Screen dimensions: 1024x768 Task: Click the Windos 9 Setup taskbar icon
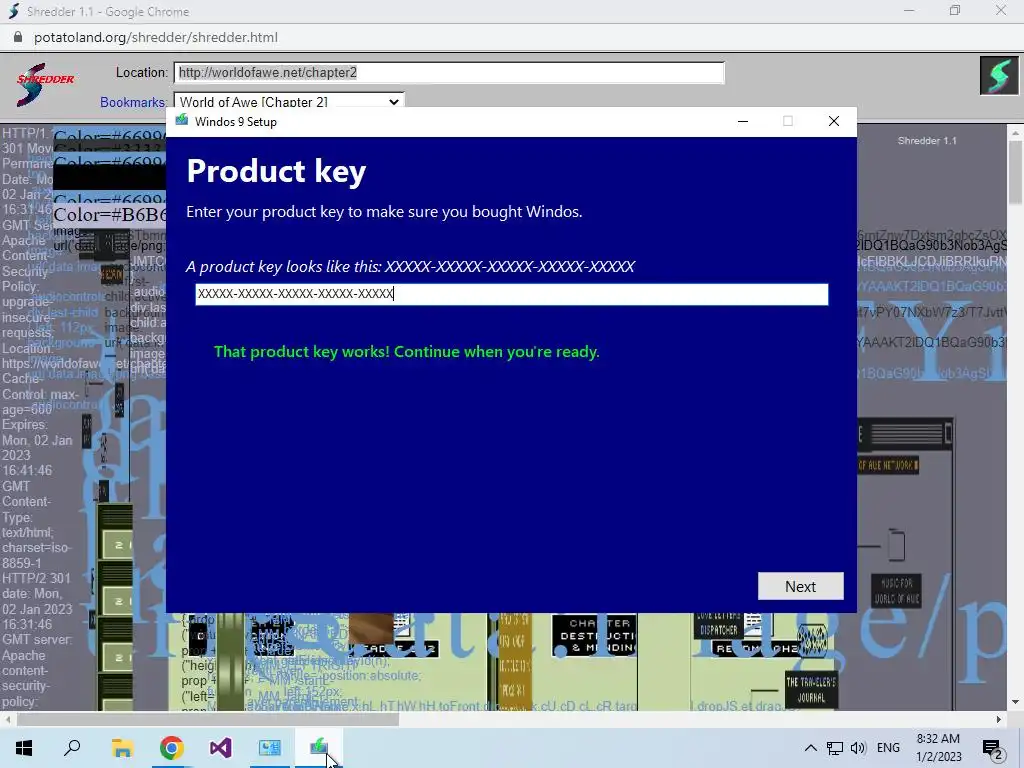(x=319, y=746)
